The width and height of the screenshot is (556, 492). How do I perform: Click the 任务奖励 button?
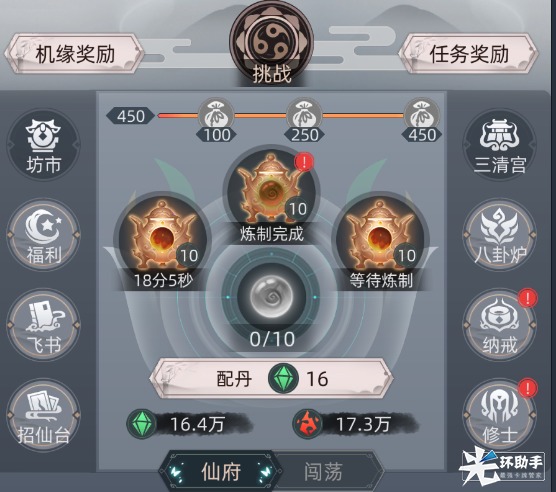[x=469, y=54]
